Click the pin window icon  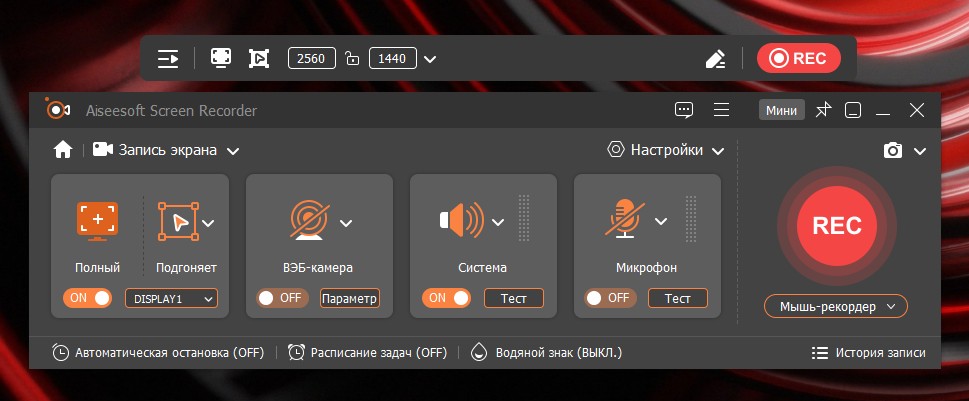[x=823, y=110]
